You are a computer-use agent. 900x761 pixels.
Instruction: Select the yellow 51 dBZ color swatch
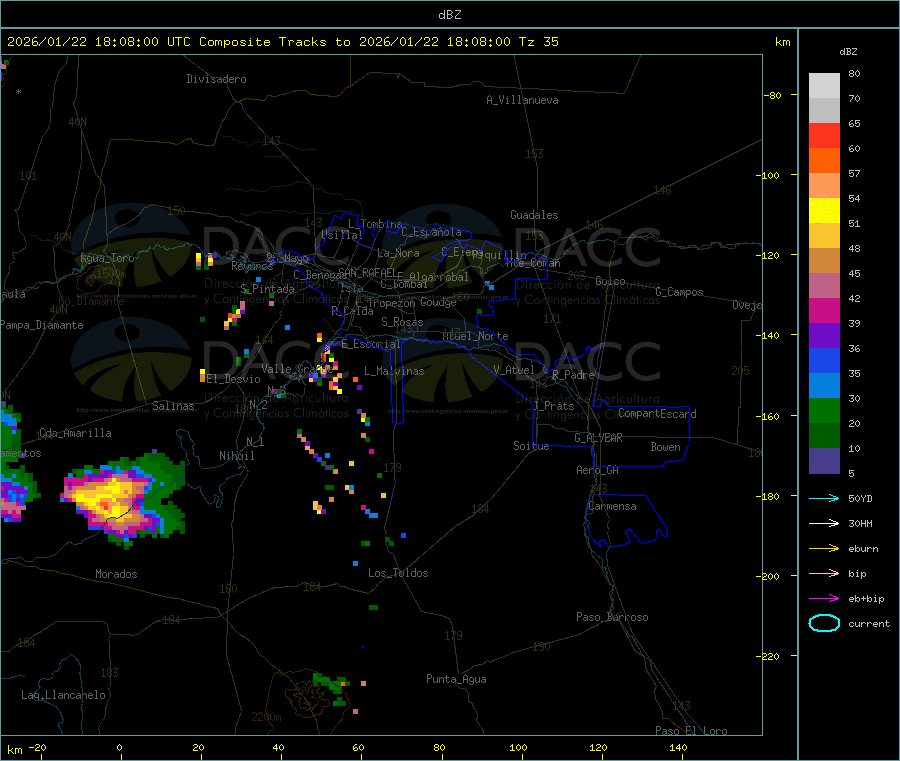824,211
